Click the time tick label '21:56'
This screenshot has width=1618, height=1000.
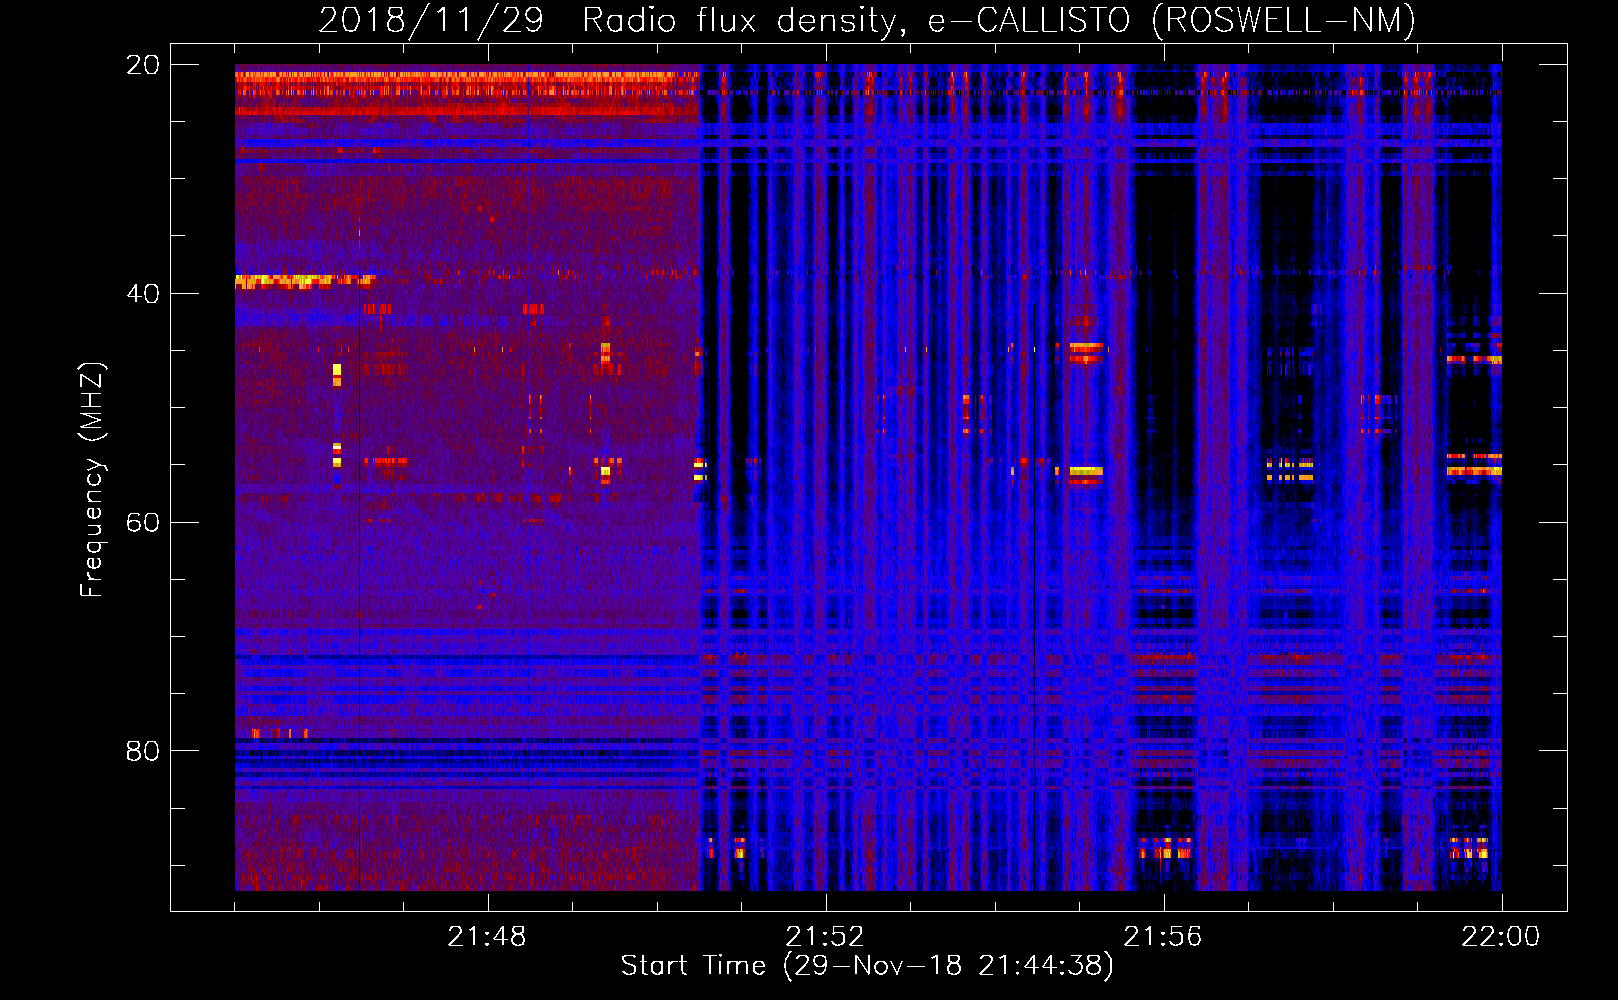1163,937
